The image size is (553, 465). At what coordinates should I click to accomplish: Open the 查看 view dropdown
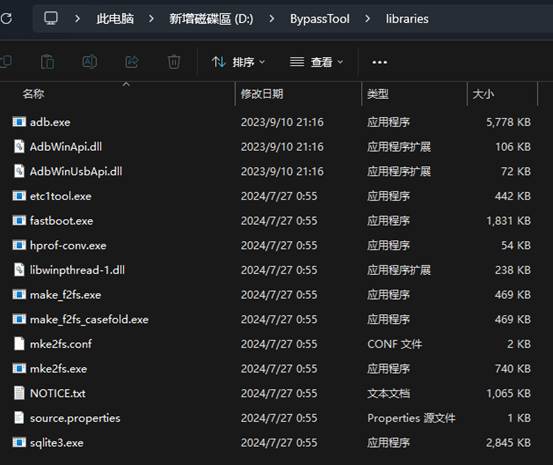coord(316,62)
